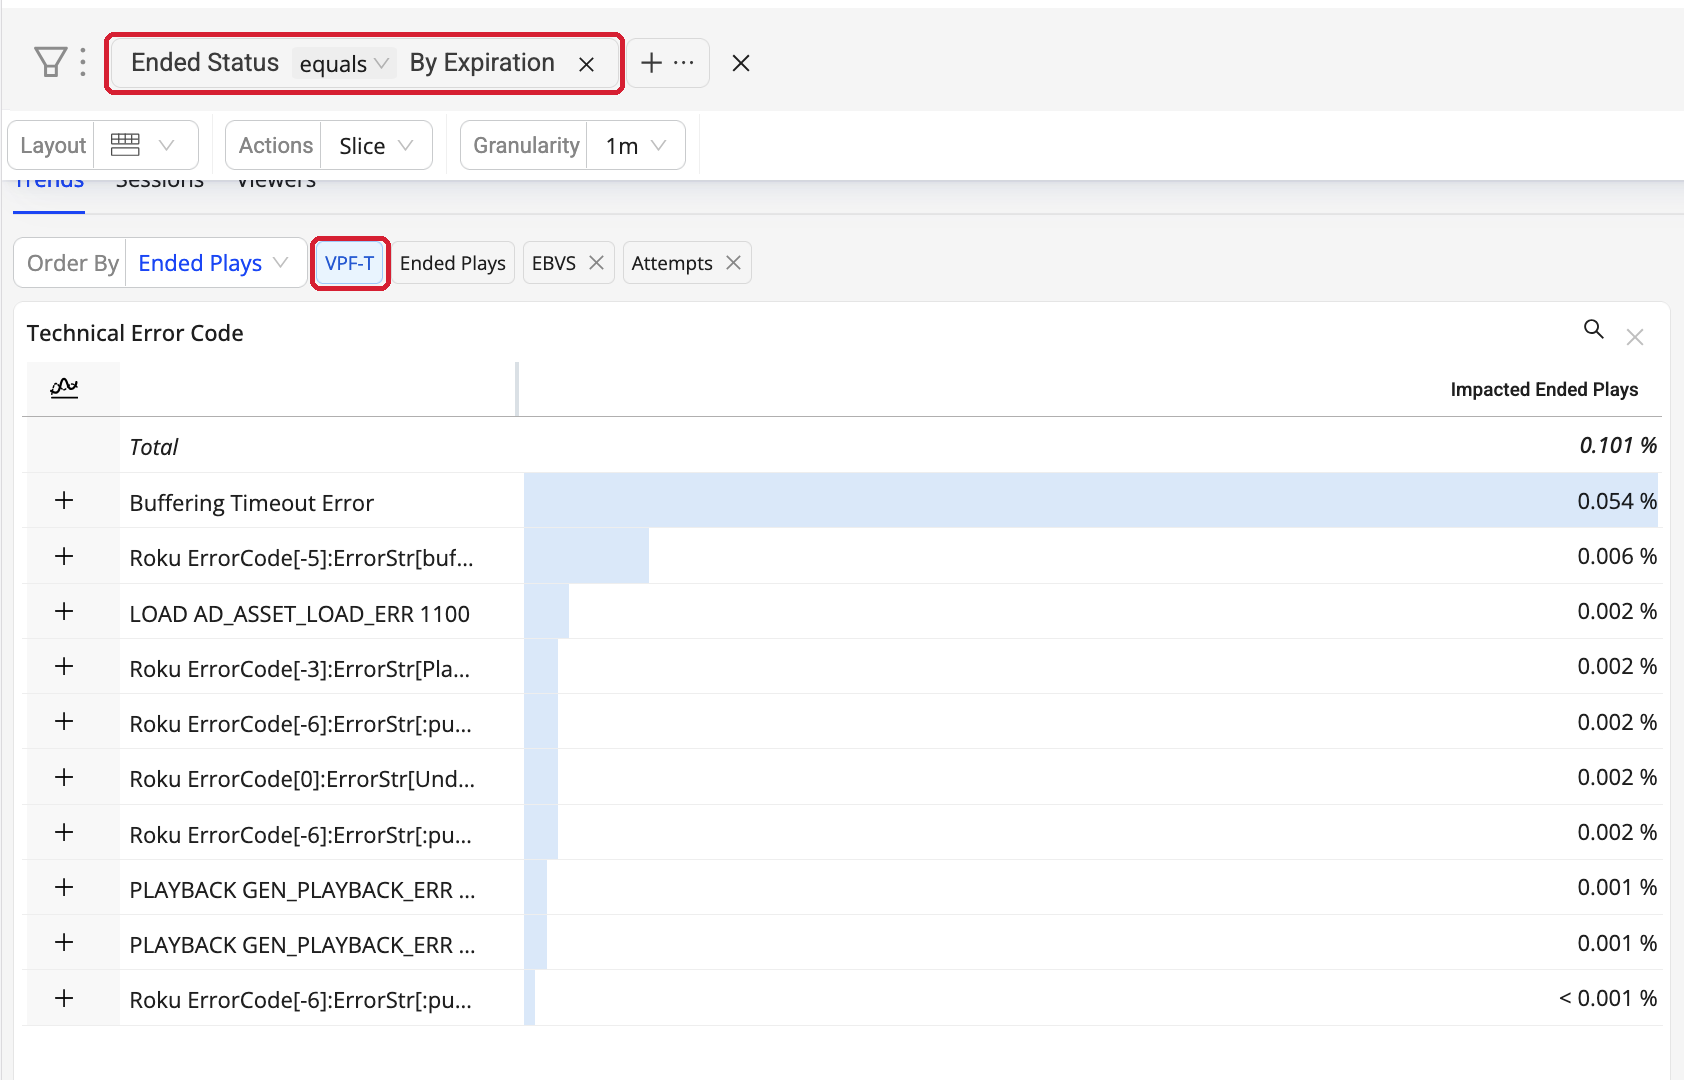Expand the Roku ErrorCode[-5] row
1684x1080 pixels.
point(64,556)
